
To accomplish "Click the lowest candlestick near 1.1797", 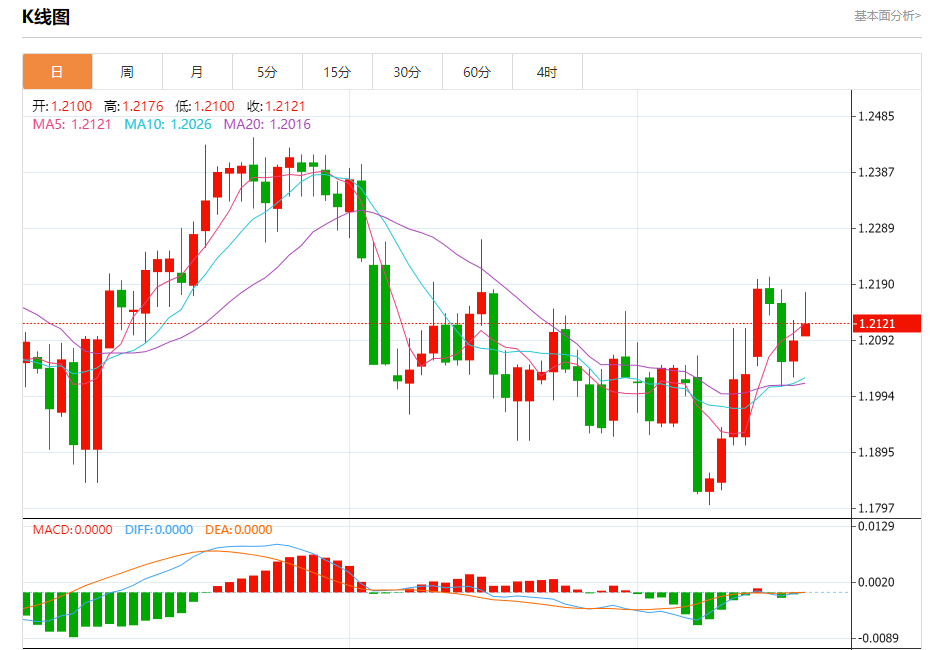I will 709,485.
